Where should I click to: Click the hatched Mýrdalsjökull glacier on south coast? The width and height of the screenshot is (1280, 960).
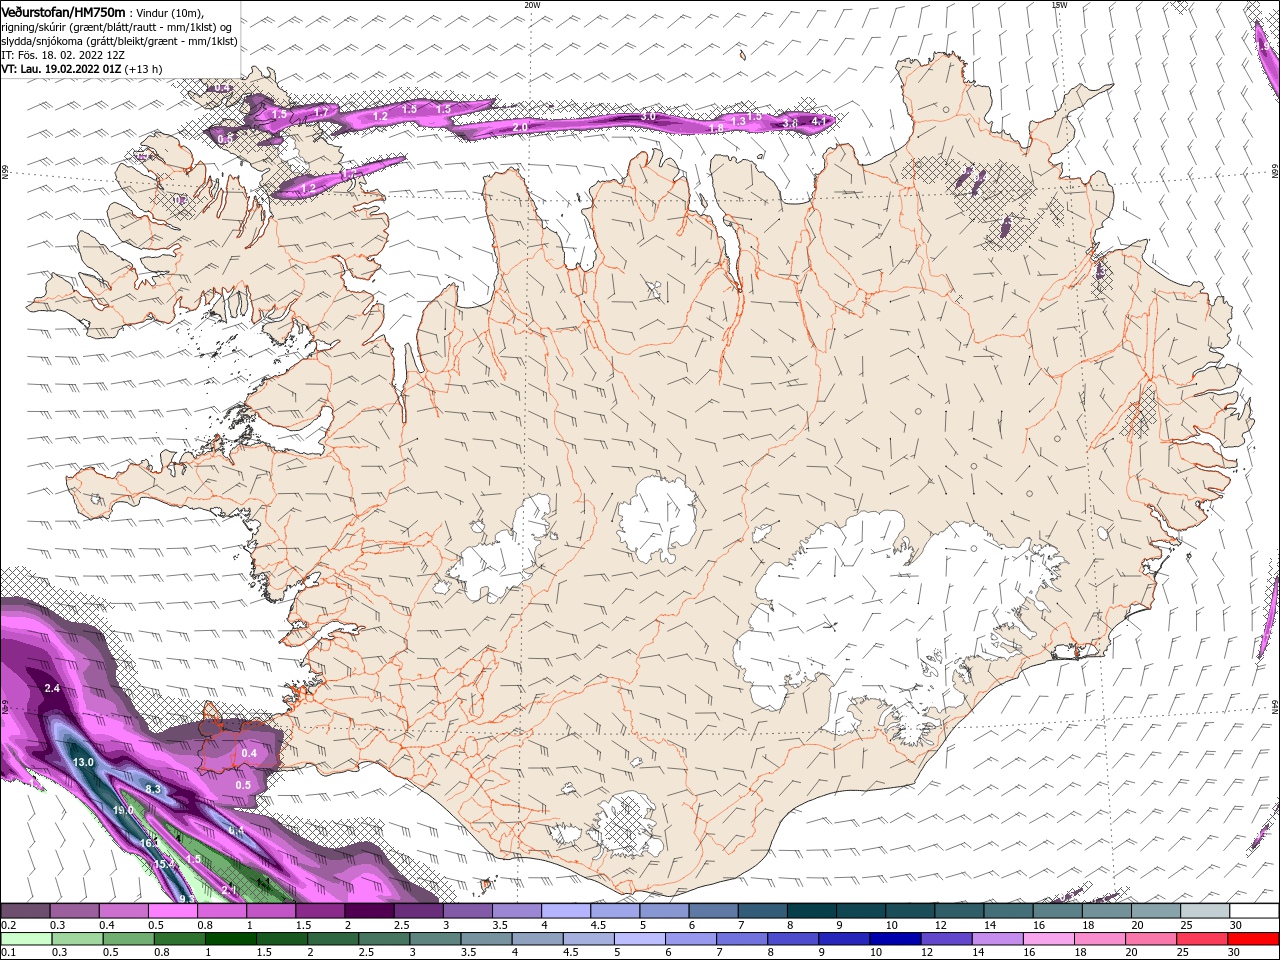625,826
